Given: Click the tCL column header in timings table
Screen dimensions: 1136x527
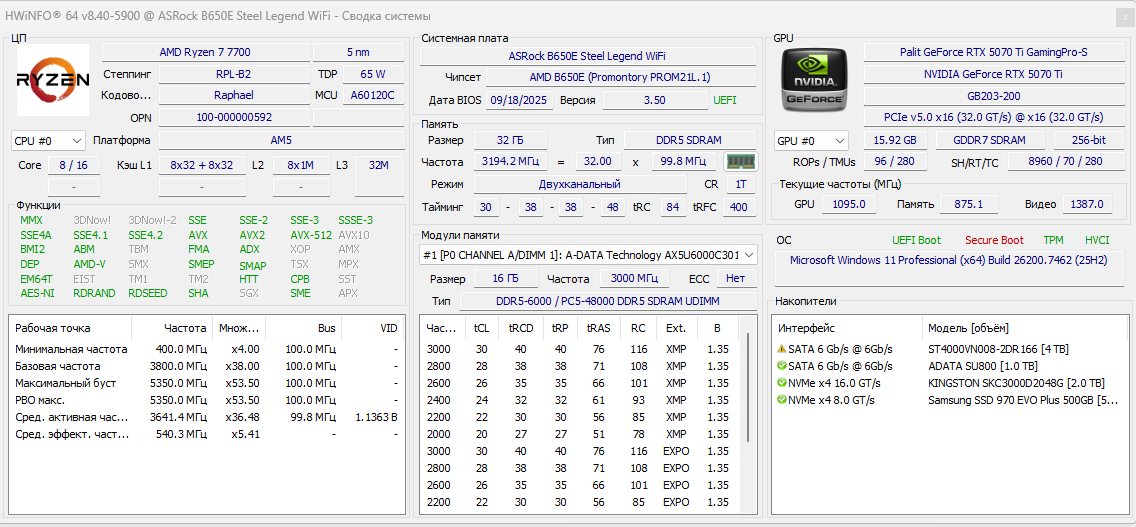Looking at the screenshot, I should pyautogui.click(x=482, y=328).
